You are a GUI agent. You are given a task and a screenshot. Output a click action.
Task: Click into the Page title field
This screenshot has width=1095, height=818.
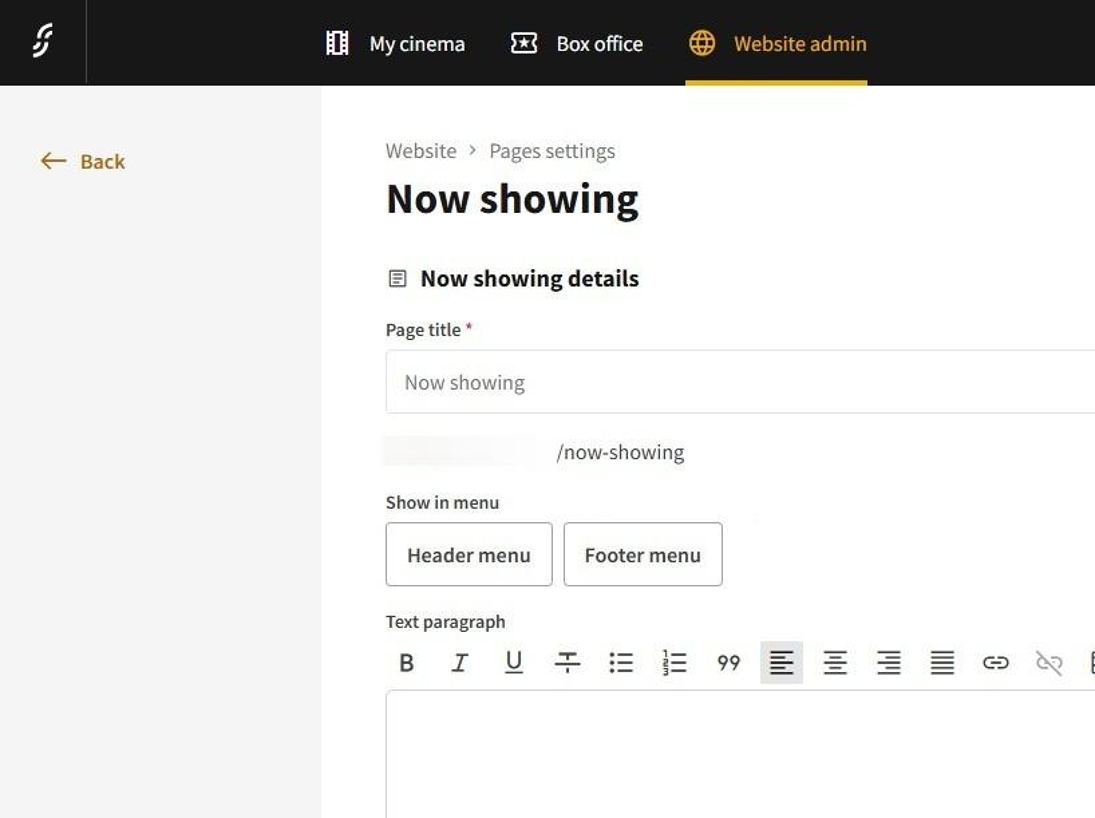(740, 382)
